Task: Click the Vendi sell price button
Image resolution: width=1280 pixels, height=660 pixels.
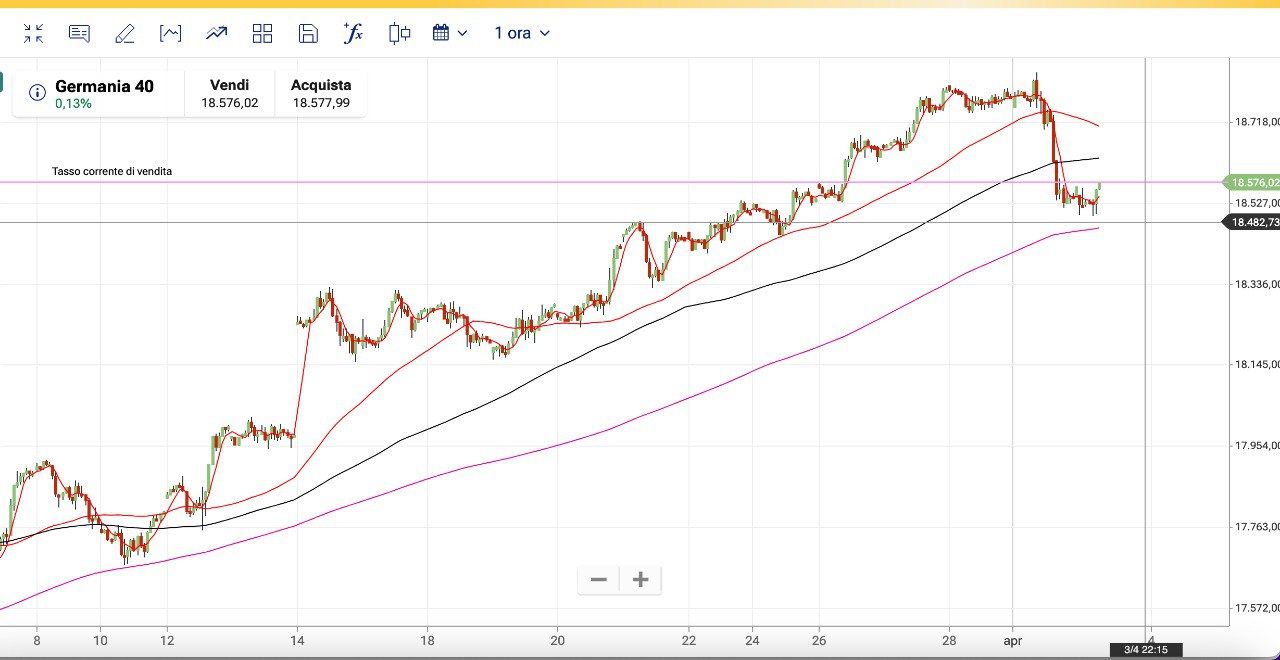Action: click(229, 94)
